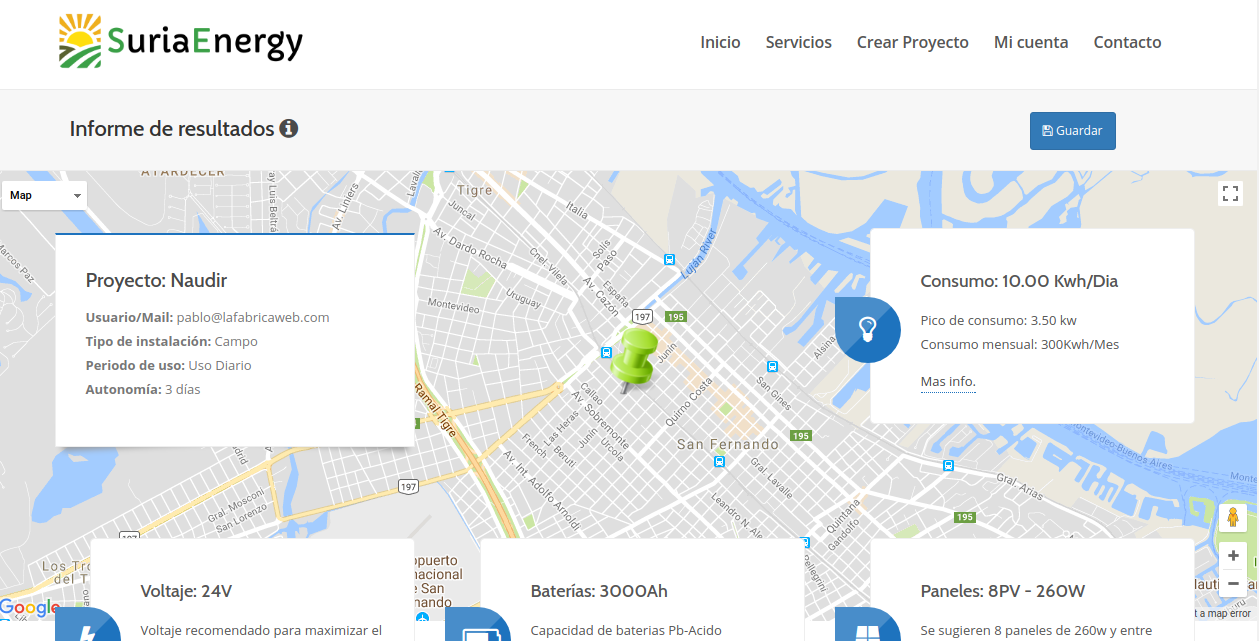Click the Periodo de uso: Uso Diario line
The width and height of the screenshot is (1259, 641).
click(x=169, y=365)
